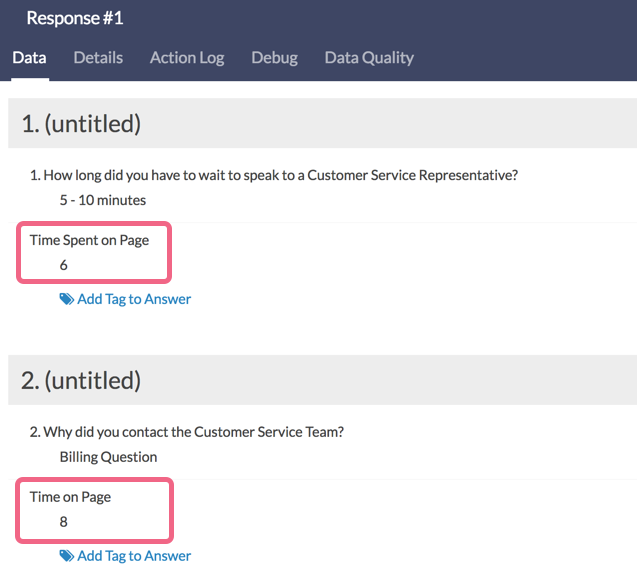Switch to the Data tab
Image resolution: width=637 pixels, height=586 pixels.
(x=29, y=58)
